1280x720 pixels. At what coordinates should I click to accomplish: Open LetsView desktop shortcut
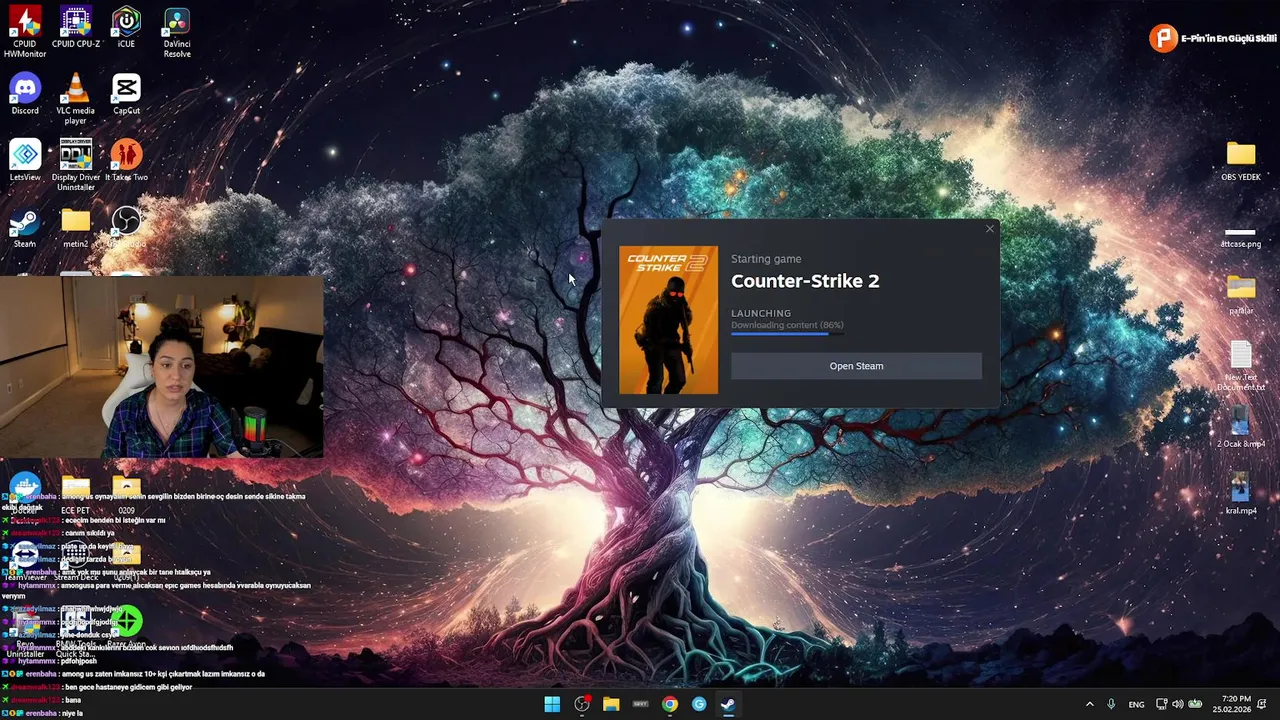(x=25, y=160)
